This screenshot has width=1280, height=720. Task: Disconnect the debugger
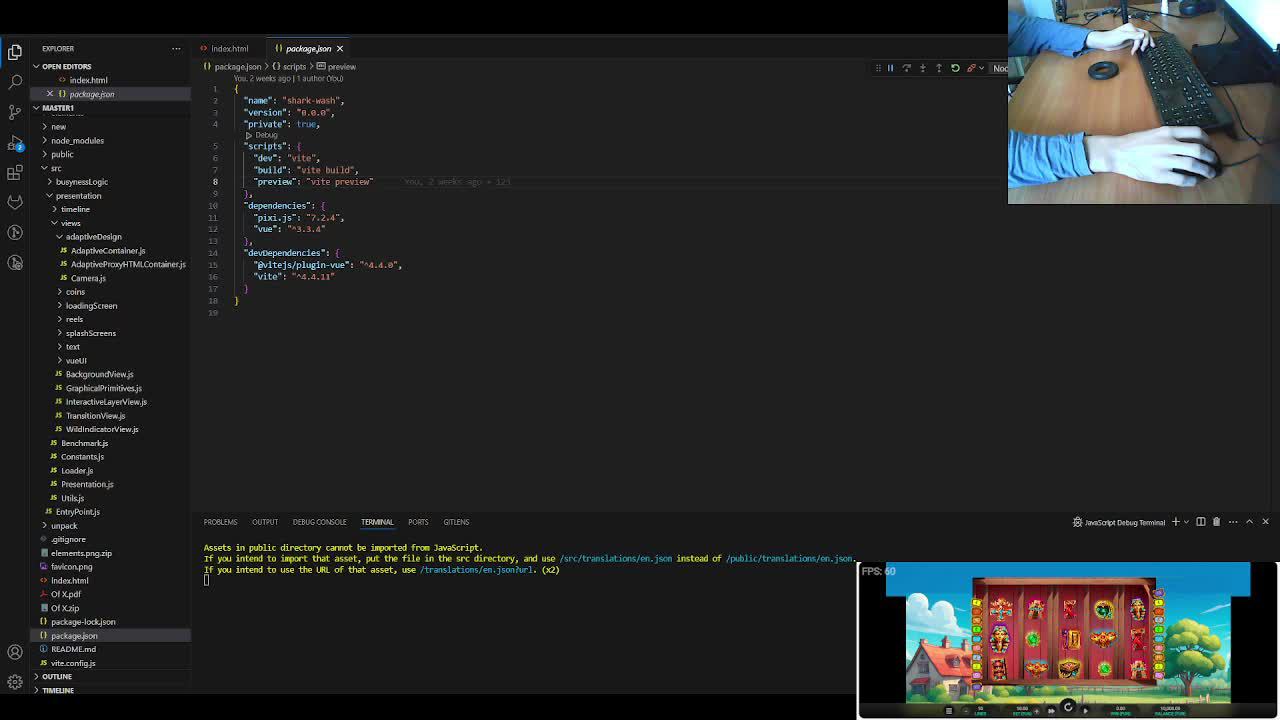(970, 68)
